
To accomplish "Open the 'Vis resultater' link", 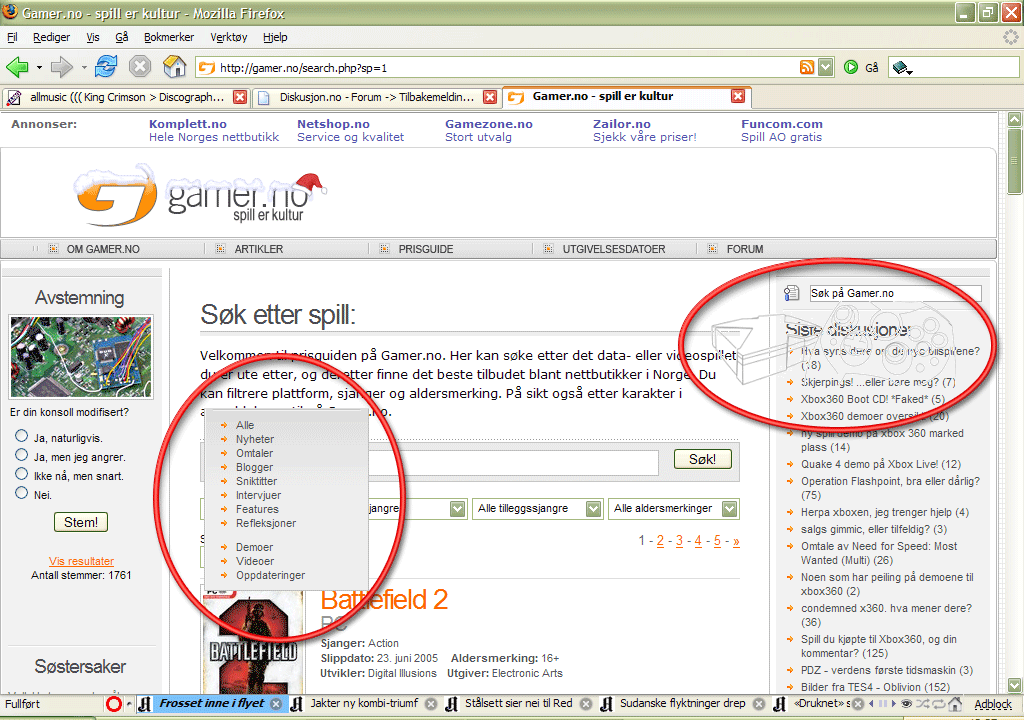I will [81, 561].
